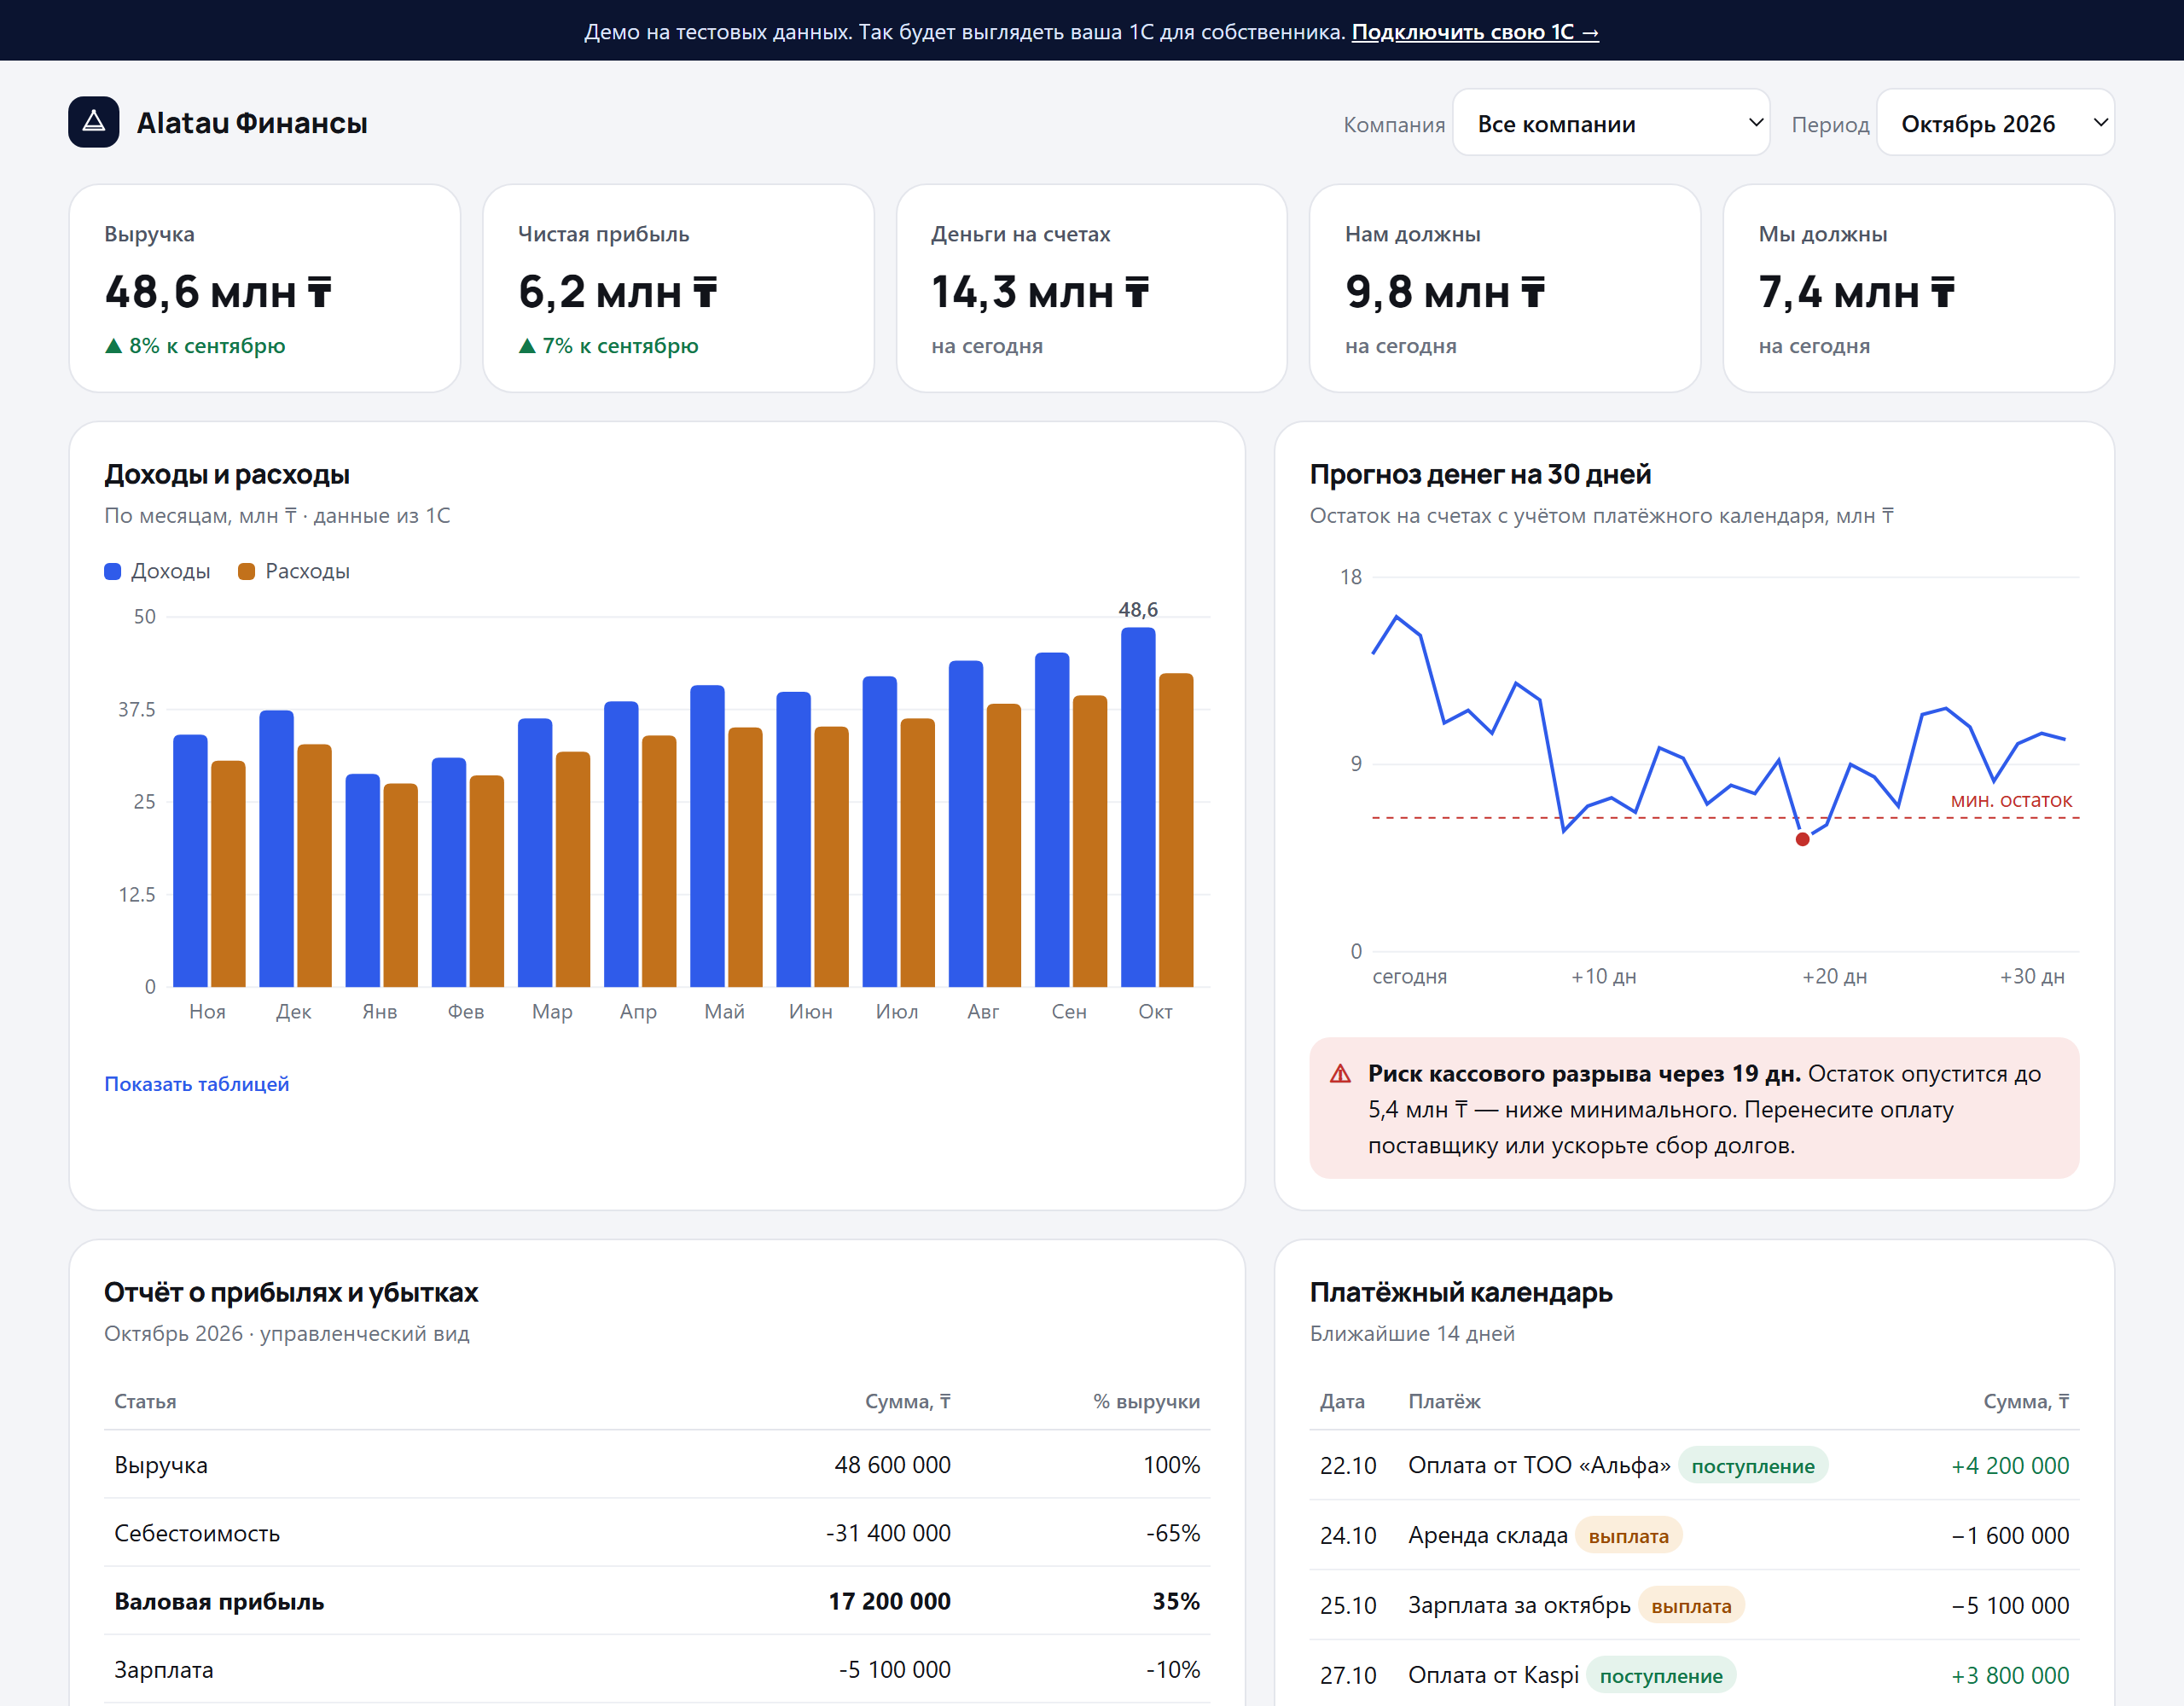This screenshot has width=2184, height=1706.
Task: Open the Период dropdown showing Октябрь 2026
Action: (x=1995, y=123)
